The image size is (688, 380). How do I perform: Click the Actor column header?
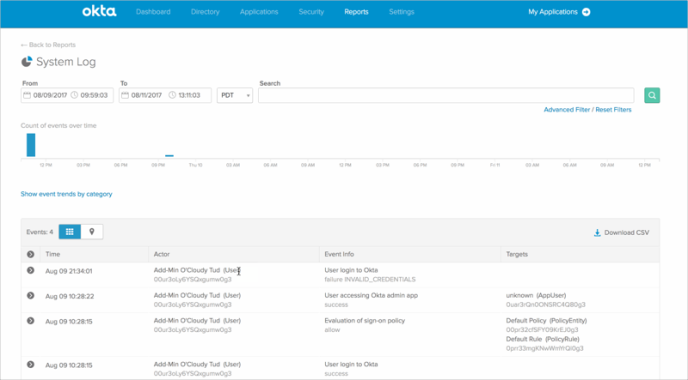[x=161, y=254]
